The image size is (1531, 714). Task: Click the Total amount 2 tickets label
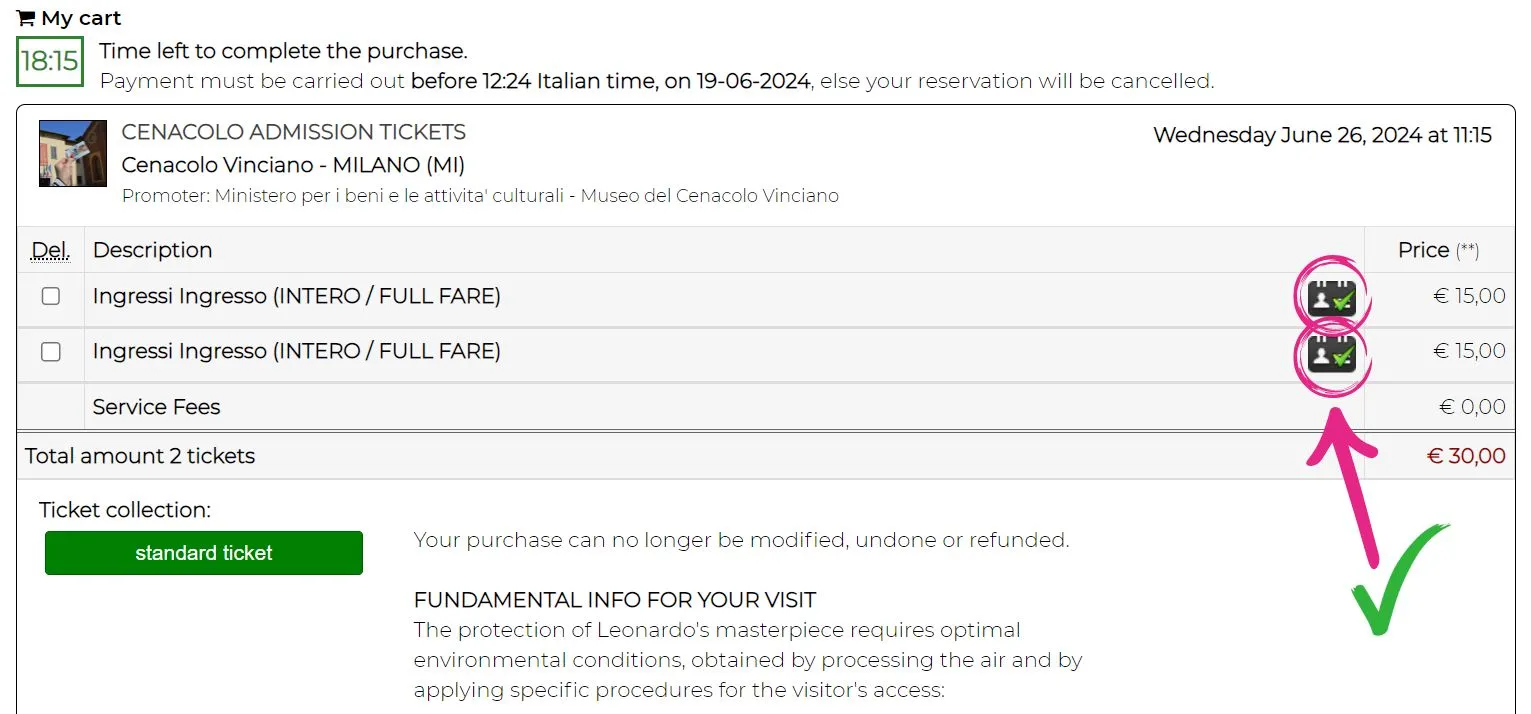pyautogui.click(x=140, y=456)
